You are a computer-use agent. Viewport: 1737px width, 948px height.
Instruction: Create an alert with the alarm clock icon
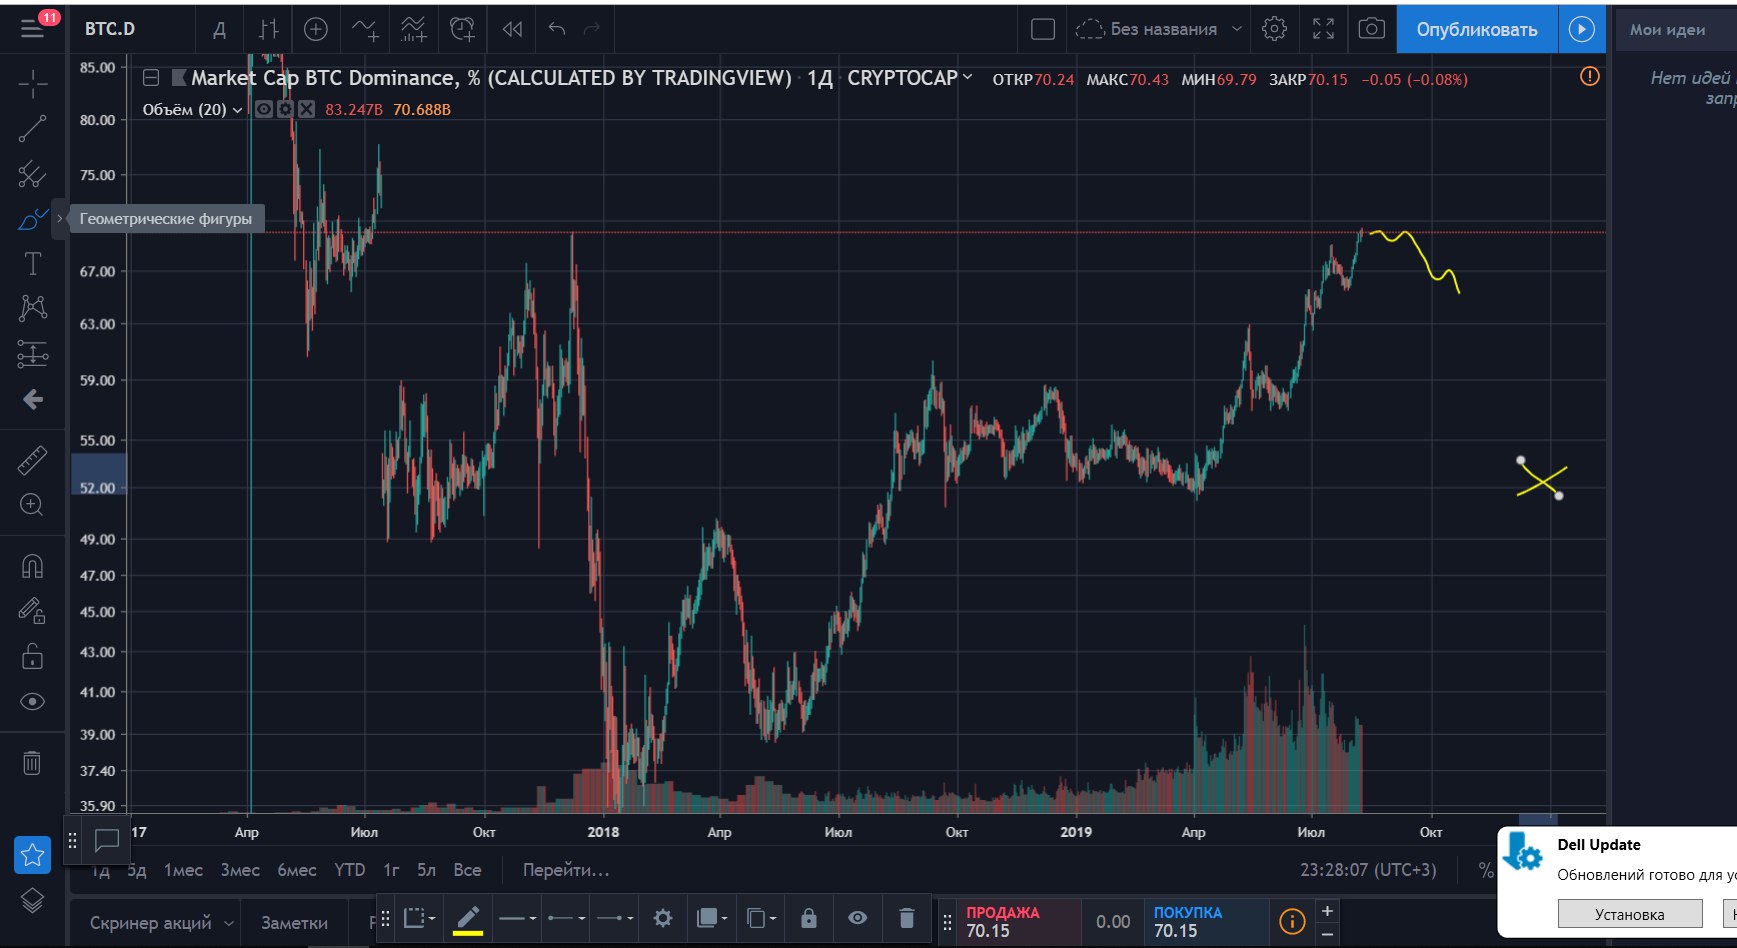462,30
